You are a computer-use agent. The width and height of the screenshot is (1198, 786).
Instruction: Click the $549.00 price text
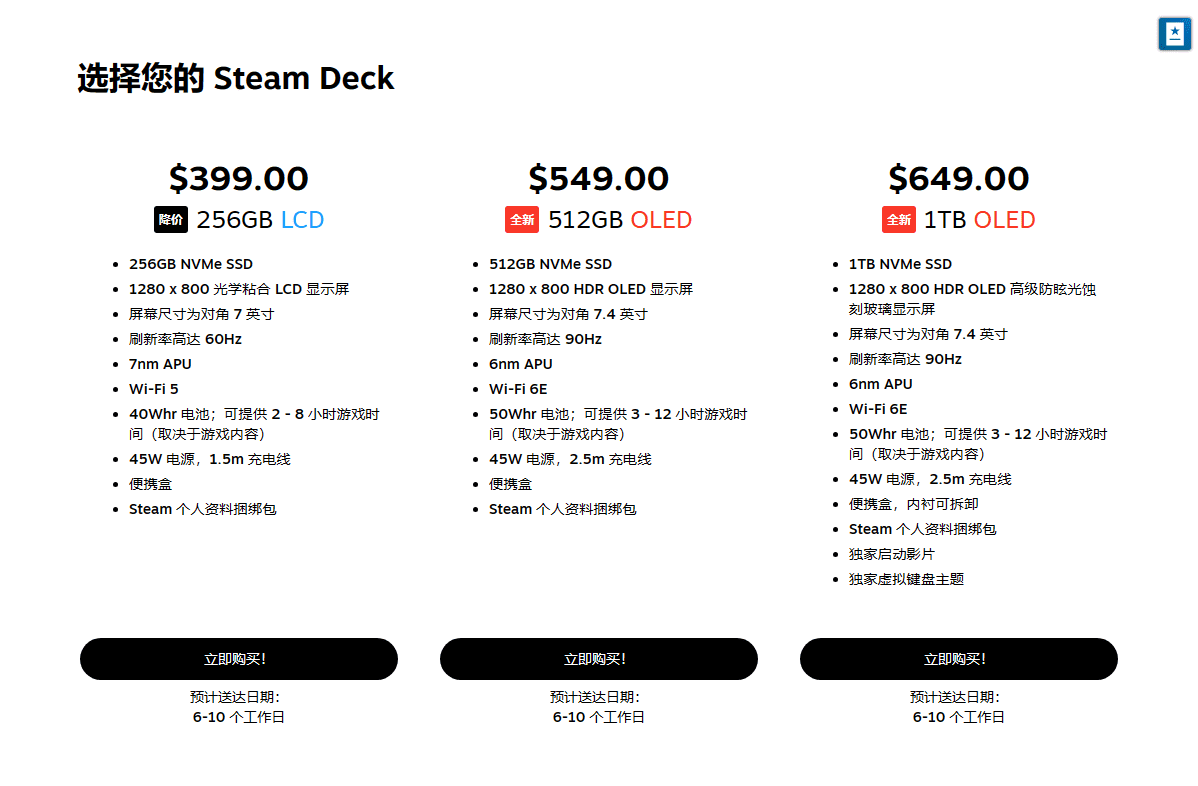[x=598, y=178]
